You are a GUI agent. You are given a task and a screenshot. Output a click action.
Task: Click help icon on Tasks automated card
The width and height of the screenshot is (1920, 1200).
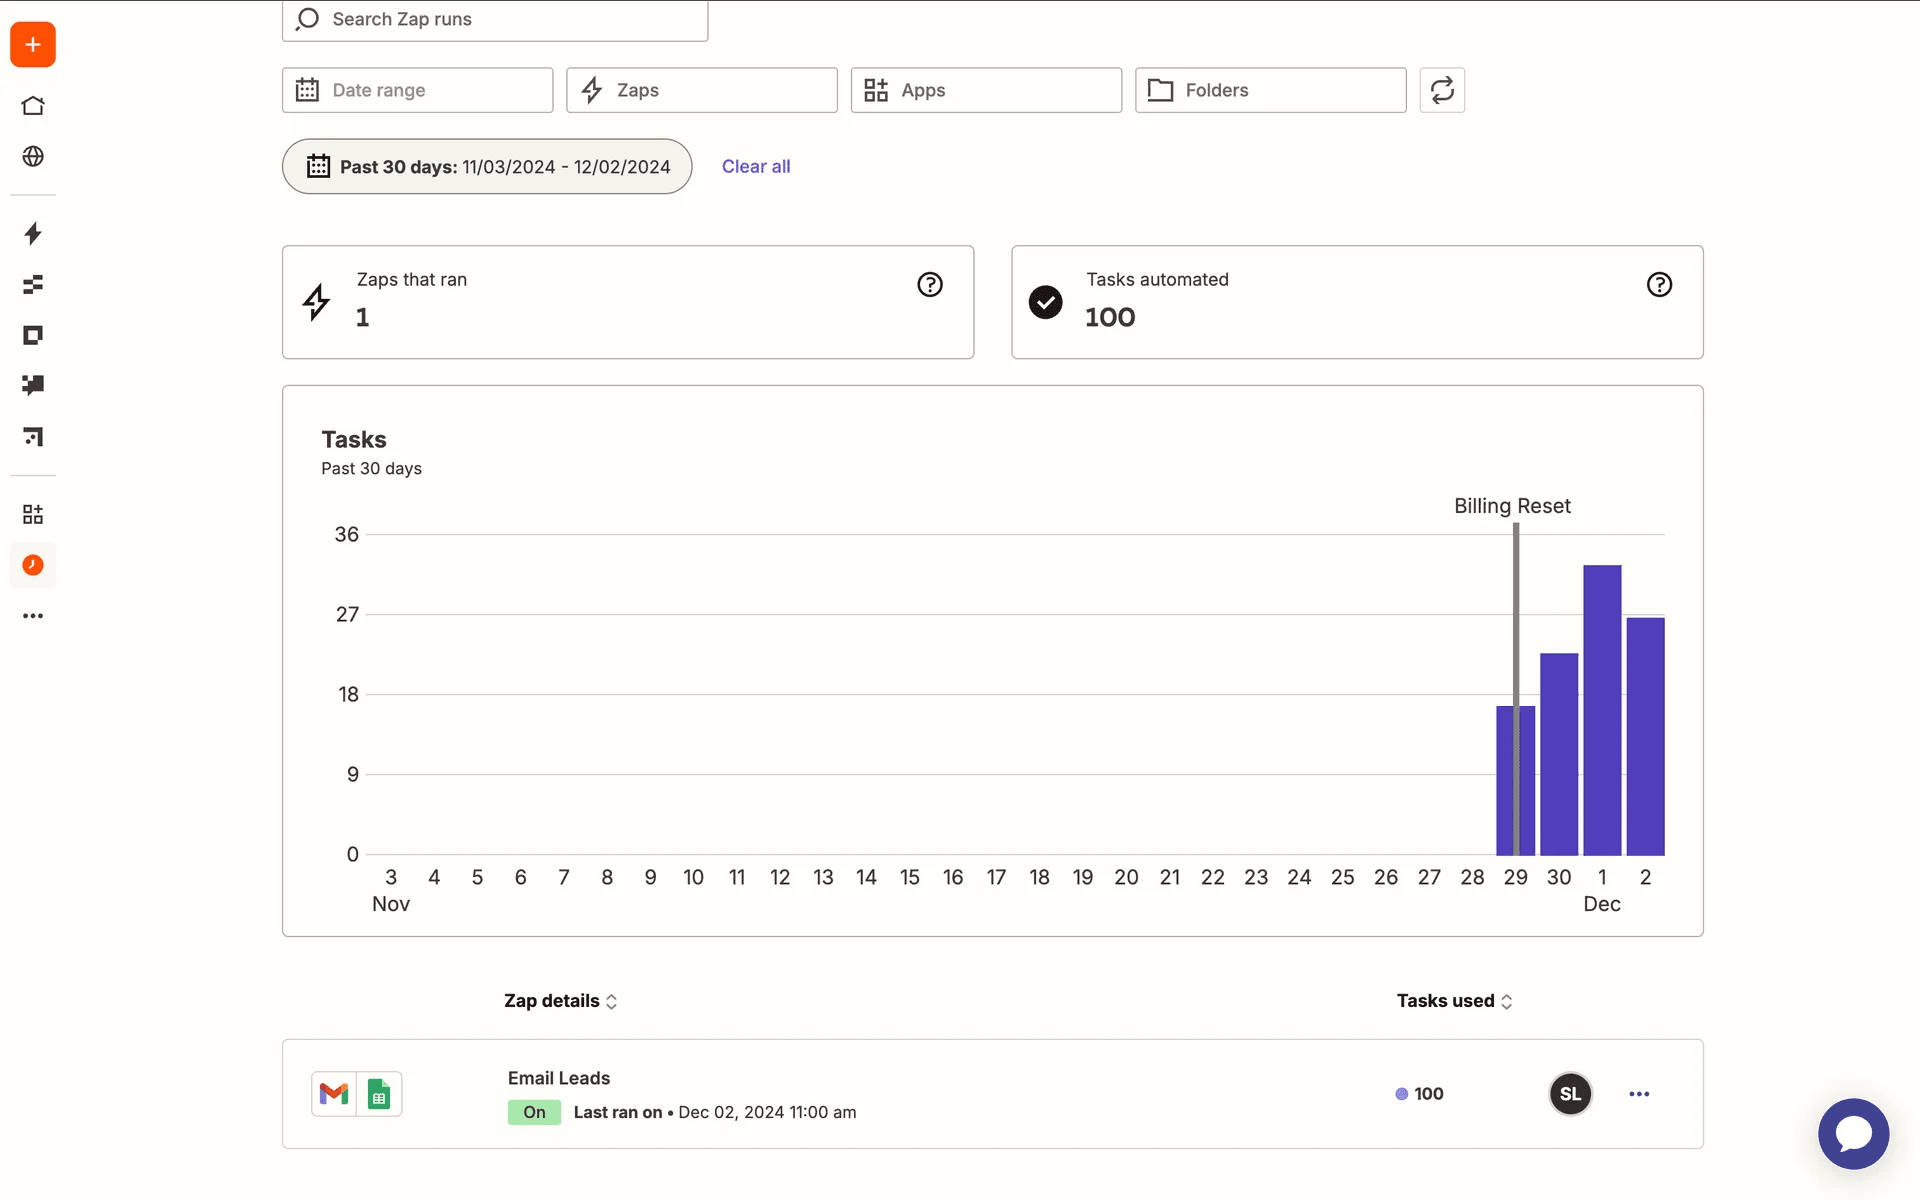tap(1659, 285)
